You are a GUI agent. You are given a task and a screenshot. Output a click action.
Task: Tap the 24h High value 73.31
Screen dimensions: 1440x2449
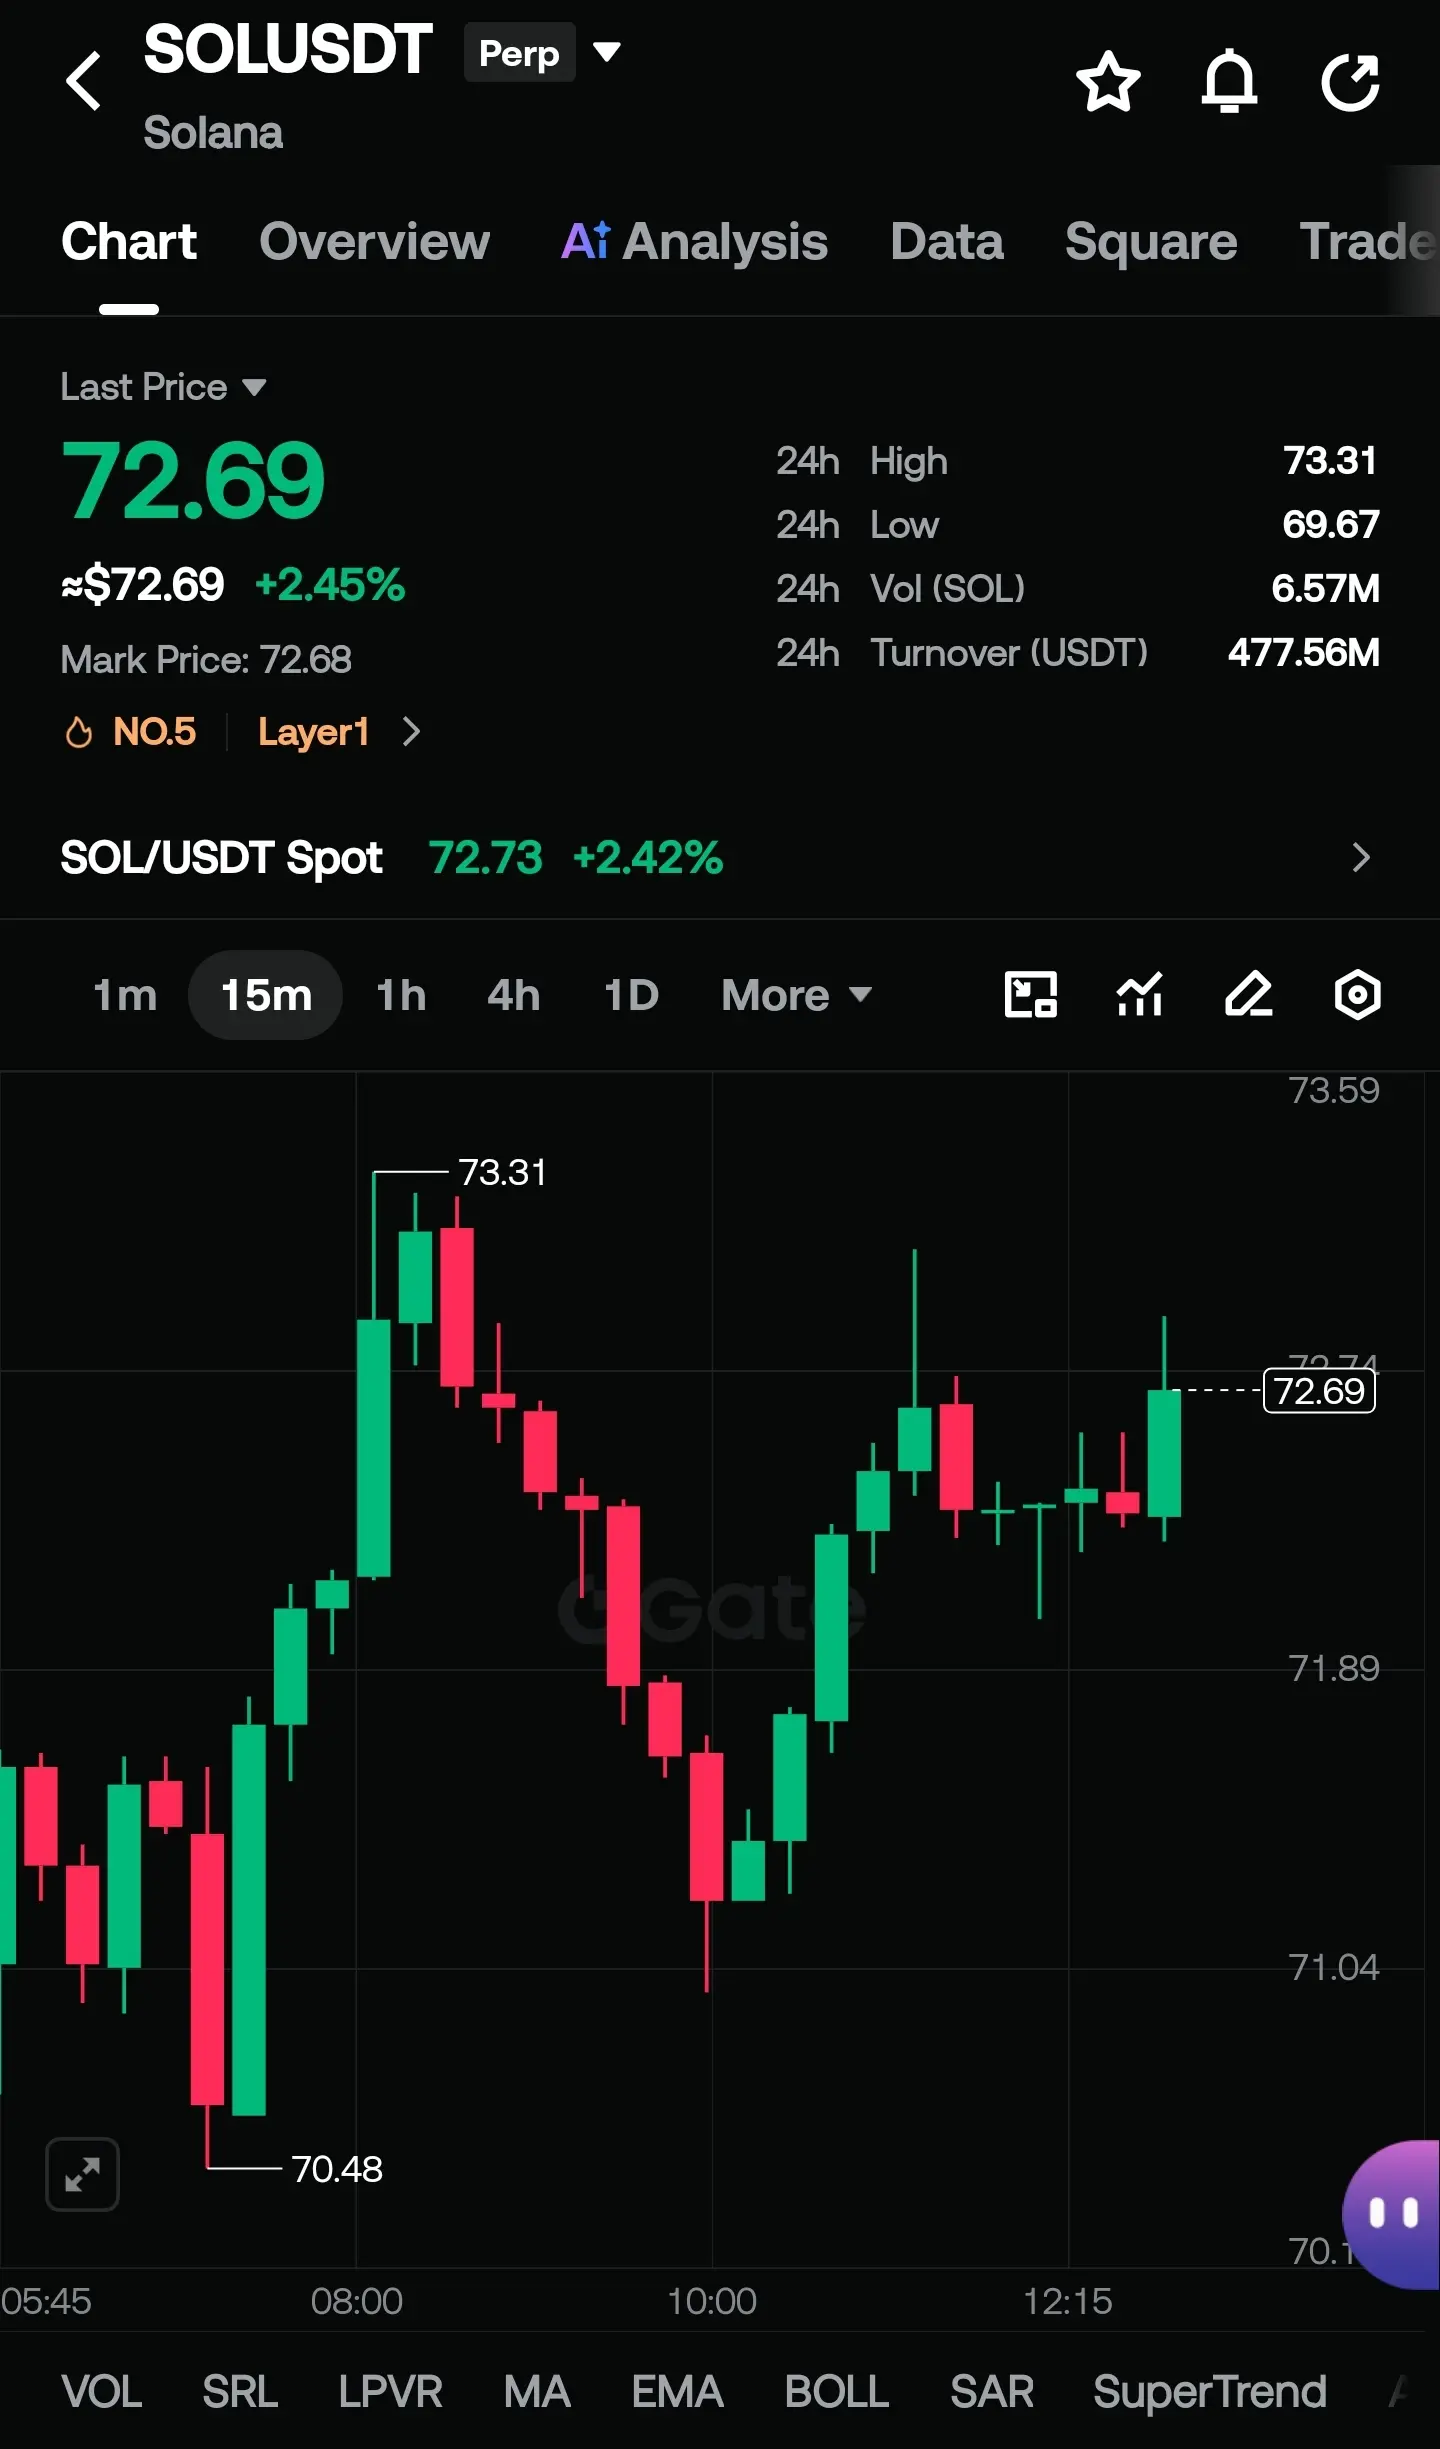tap(1330, 461)
